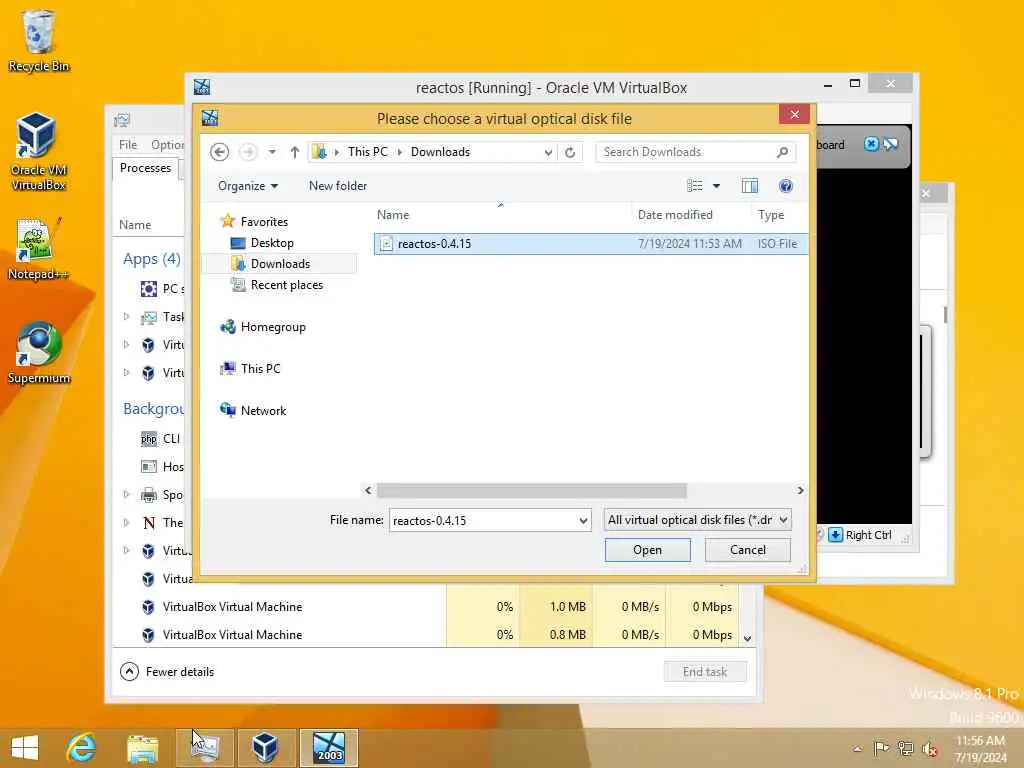Expand the Spooler background process row
Screen dimensions: 1024x768
click(x=127, y=494)
